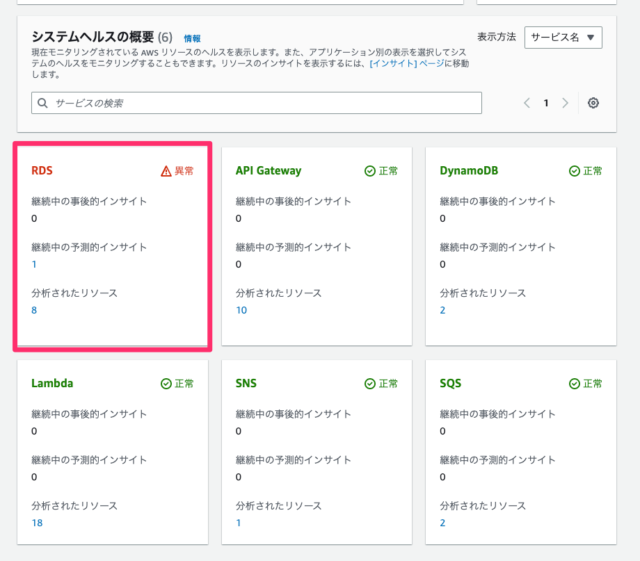Viewport: 640px width, 561px height.
Task: Select page number 1 in pagination
Action: click(x=546, y=103)
